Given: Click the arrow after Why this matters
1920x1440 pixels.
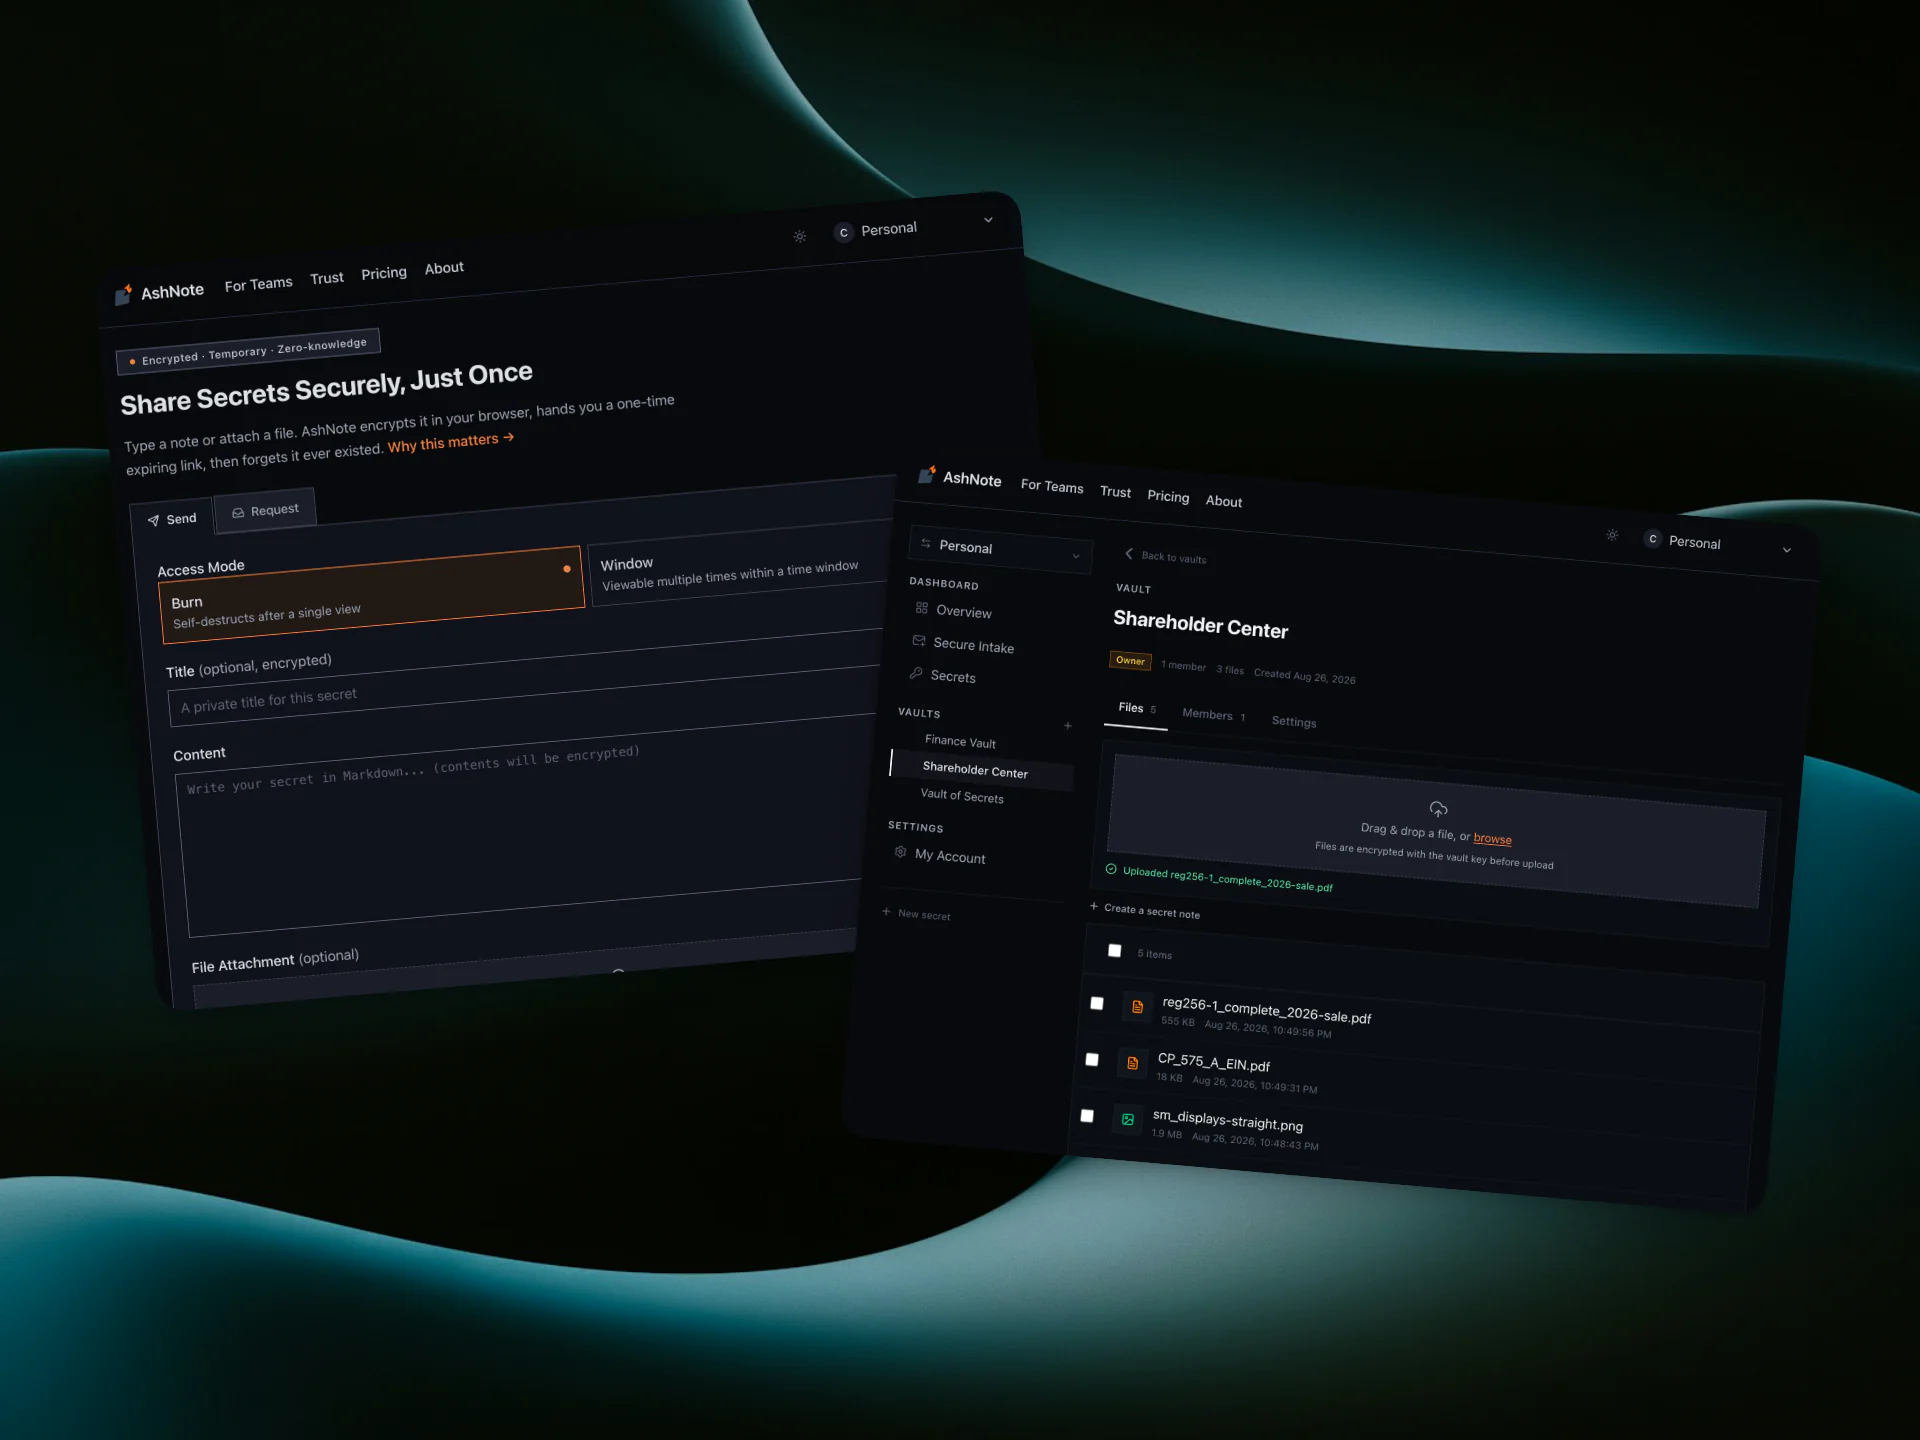Looking at the screenshot, I should click(x=509, y=437).
